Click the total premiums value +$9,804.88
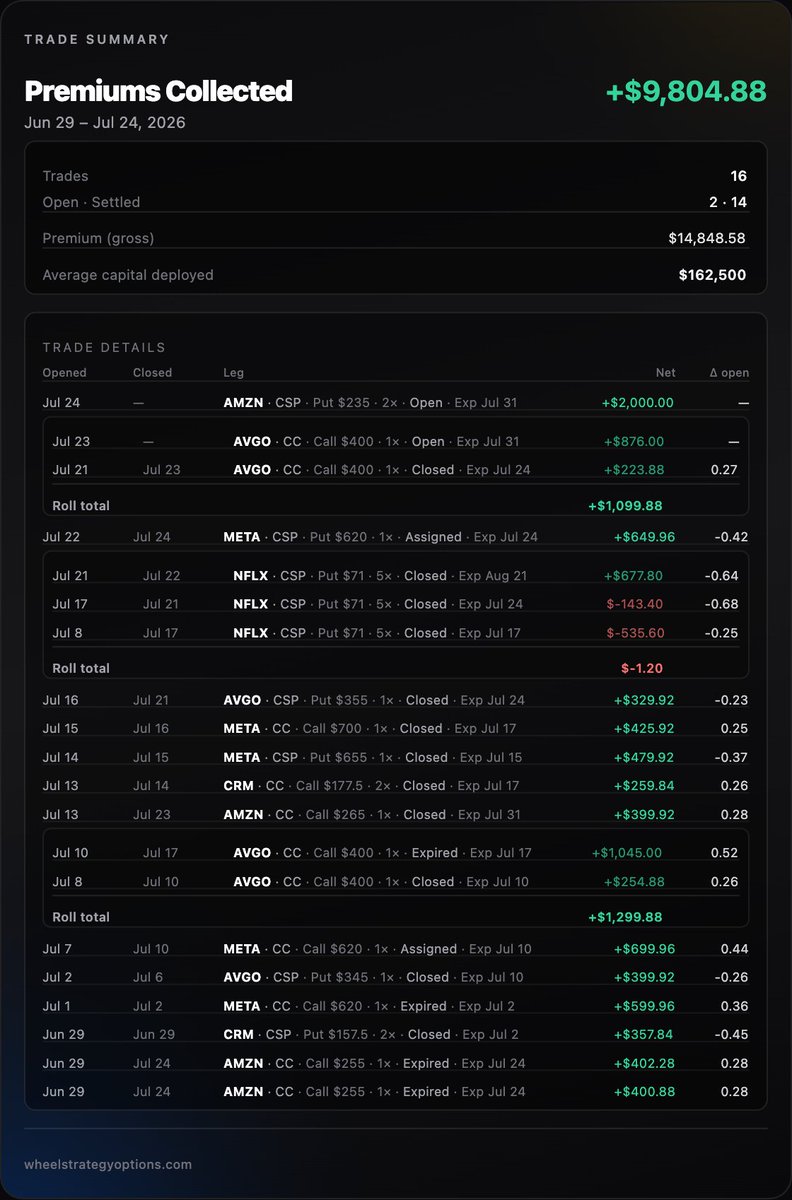Screen dimensions: 792x1200 686,91
